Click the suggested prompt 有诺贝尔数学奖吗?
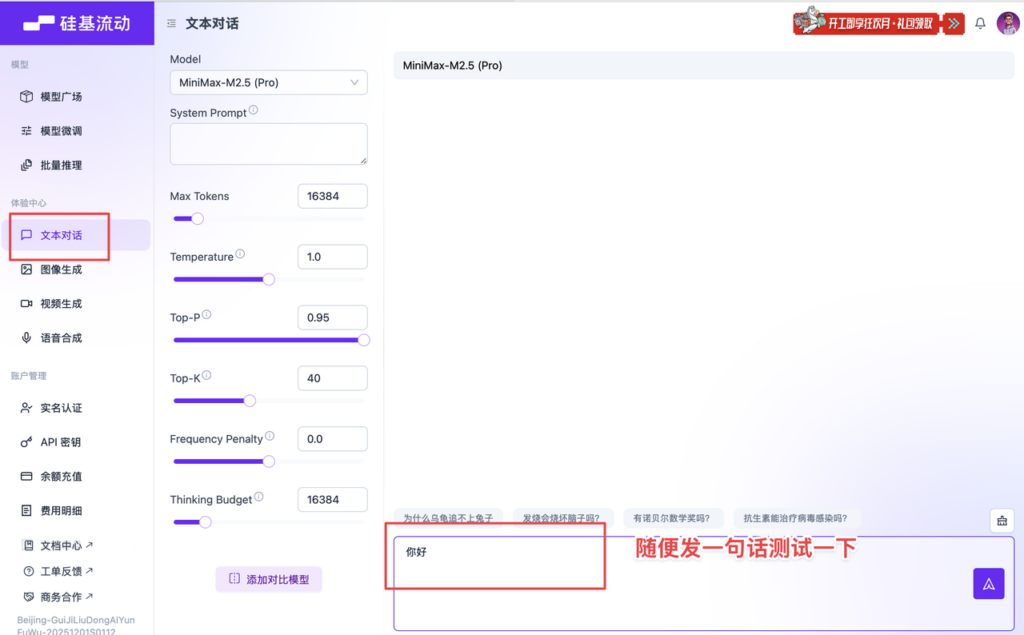 671,518
